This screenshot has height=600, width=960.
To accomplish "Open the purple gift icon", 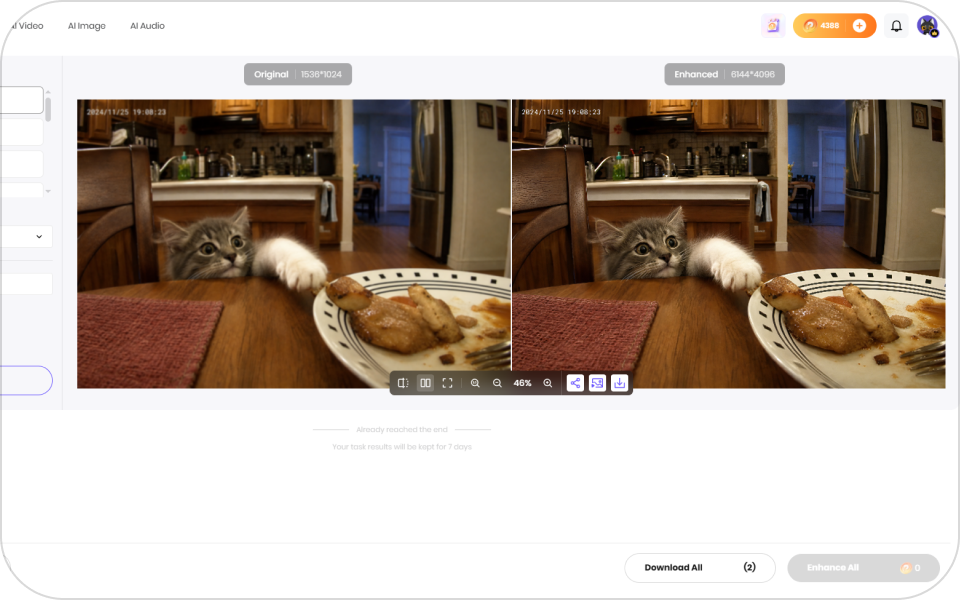I will (773, 26).
